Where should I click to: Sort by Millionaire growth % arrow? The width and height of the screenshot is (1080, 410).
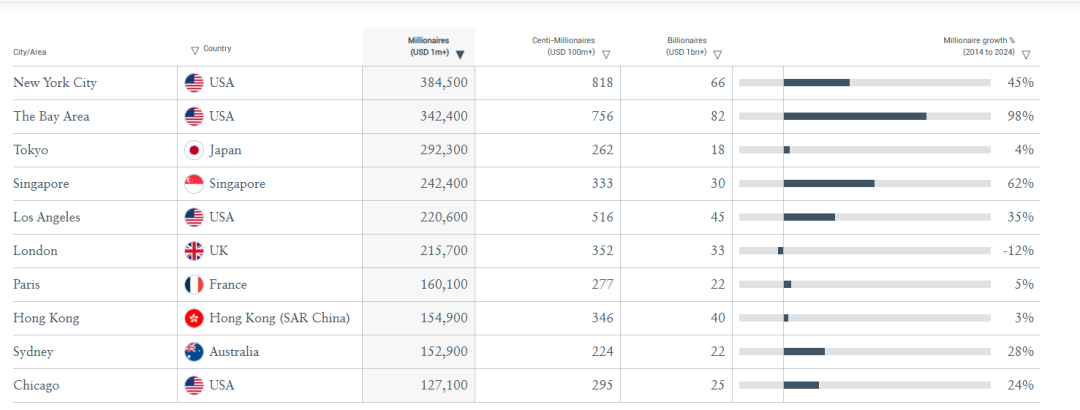[x=1026, y=55]
